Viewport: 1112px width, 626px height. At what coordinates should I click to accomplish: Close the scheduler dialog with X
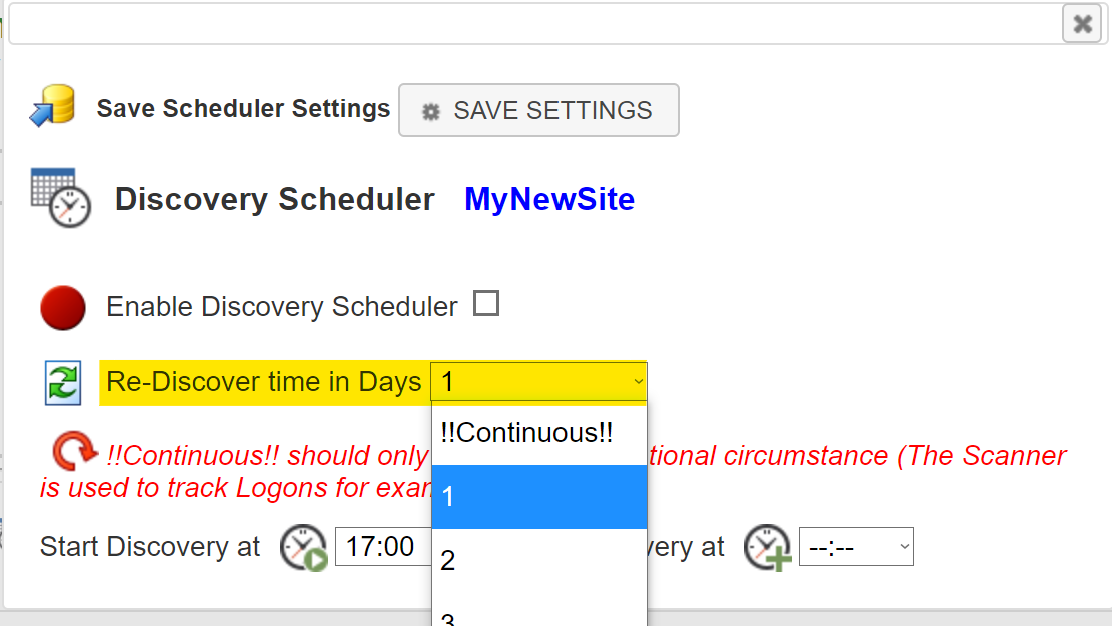tap(1082, 24)
